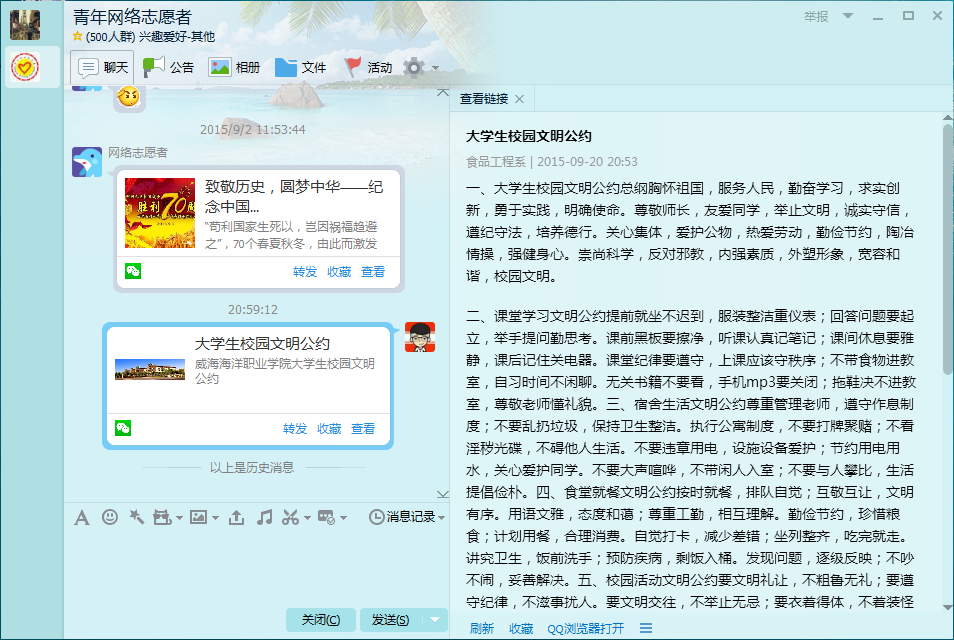Switch to the 相册 tab

click(234, 68)
